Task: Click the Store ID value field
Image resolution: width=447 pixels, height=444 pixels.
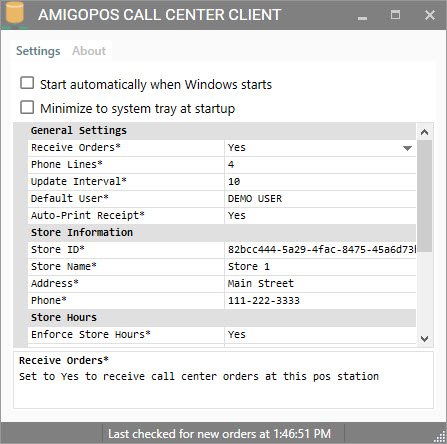Action: pyautogui.click(x=320, y=250)
